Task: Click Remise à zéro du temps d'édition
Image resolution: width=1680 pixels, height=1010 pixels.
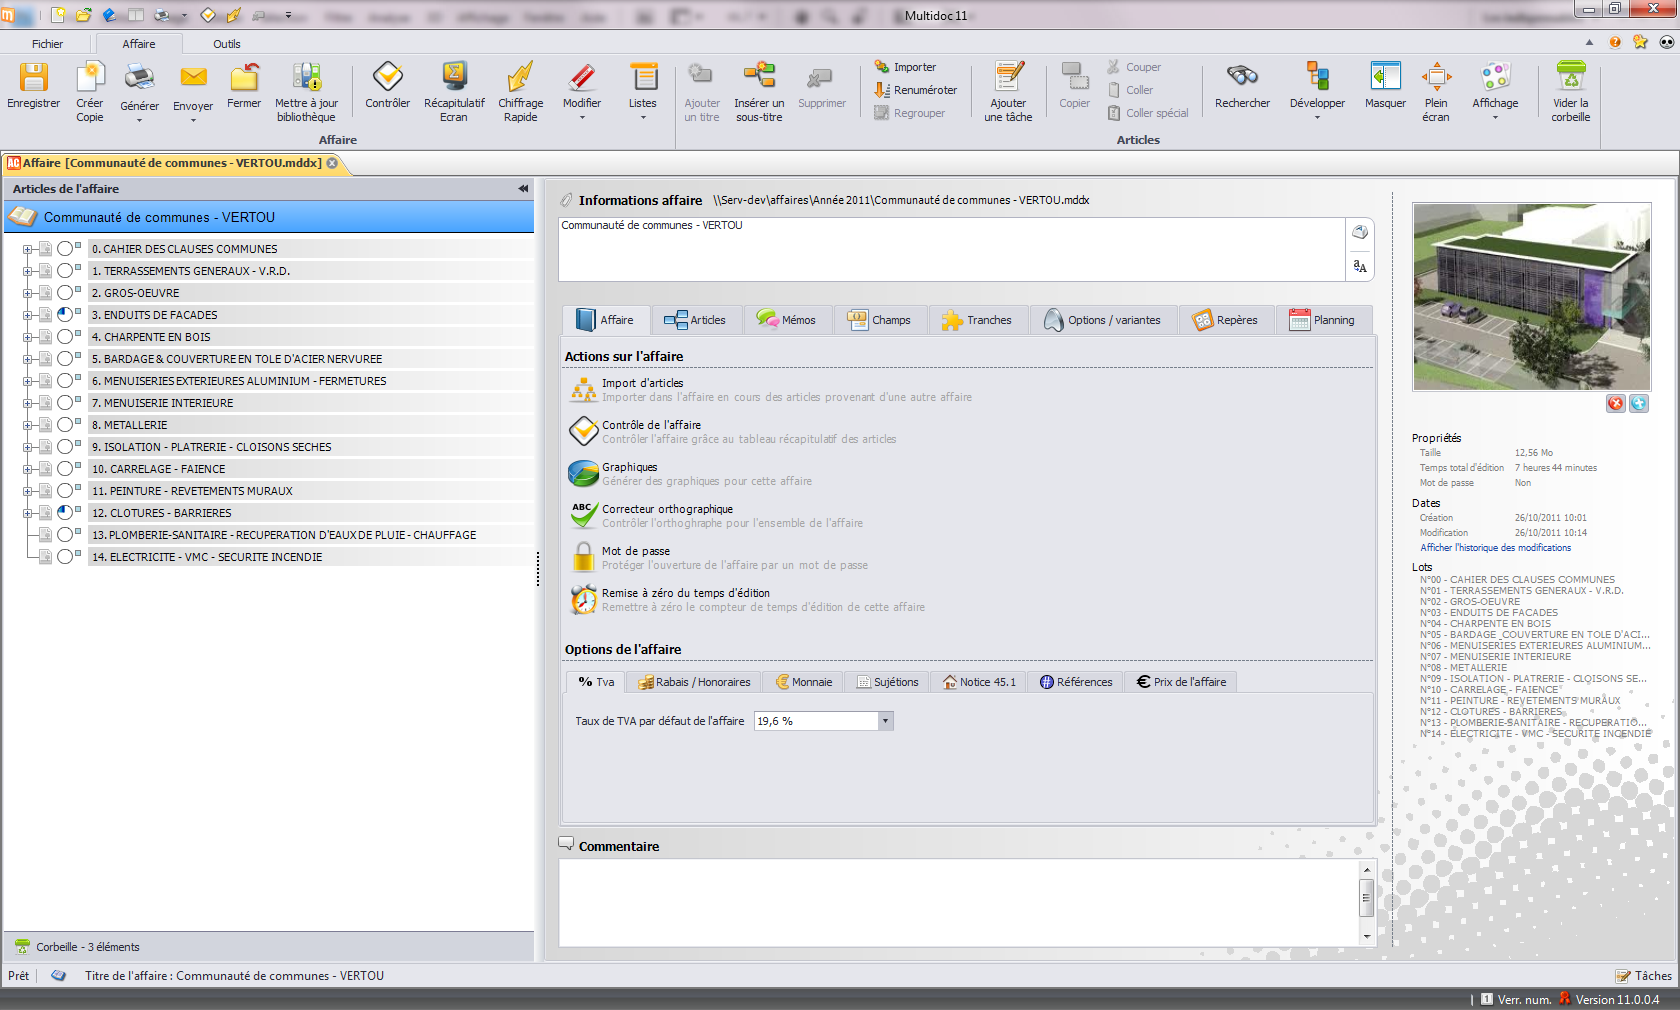Action: 686,593
